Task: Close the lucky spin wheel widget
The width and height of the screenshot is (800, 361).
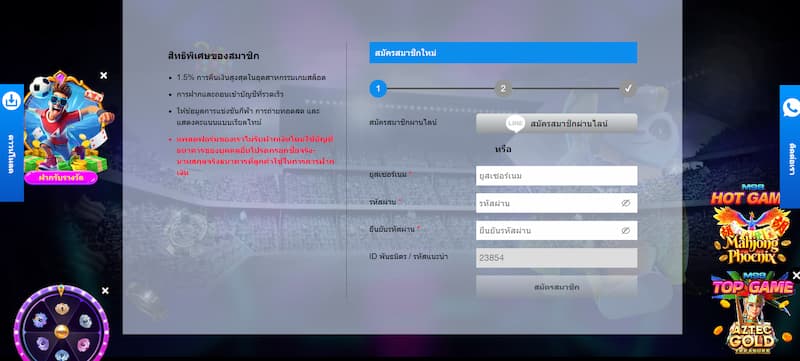Action: click(x=105, y=291)
